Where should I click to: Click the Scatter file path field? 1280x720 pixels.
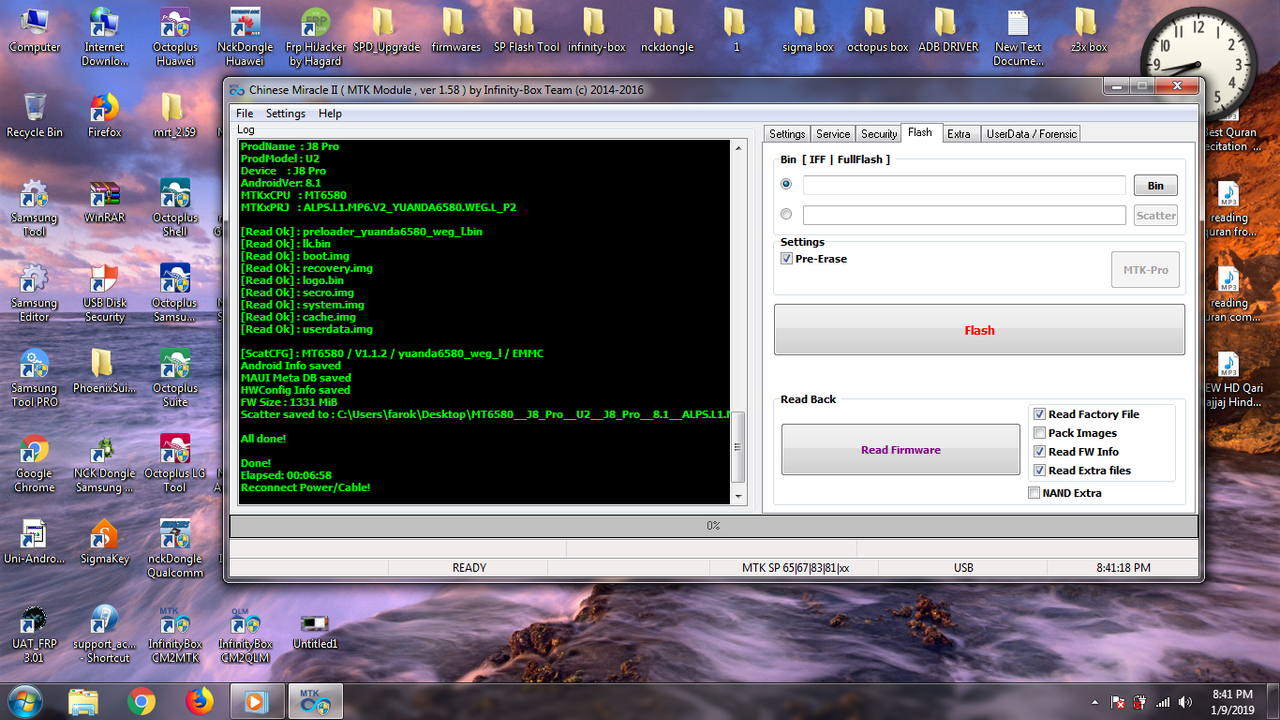tap(964, 215)
